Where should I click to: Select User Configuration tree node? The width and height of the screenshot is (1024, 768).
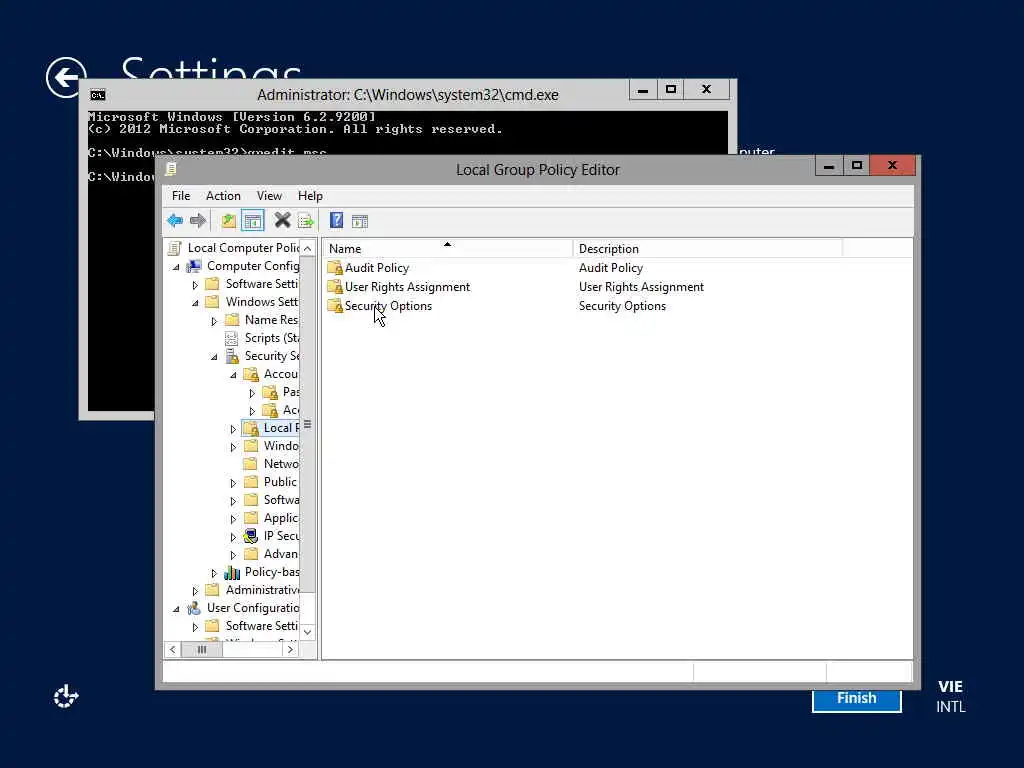[243, 607]
